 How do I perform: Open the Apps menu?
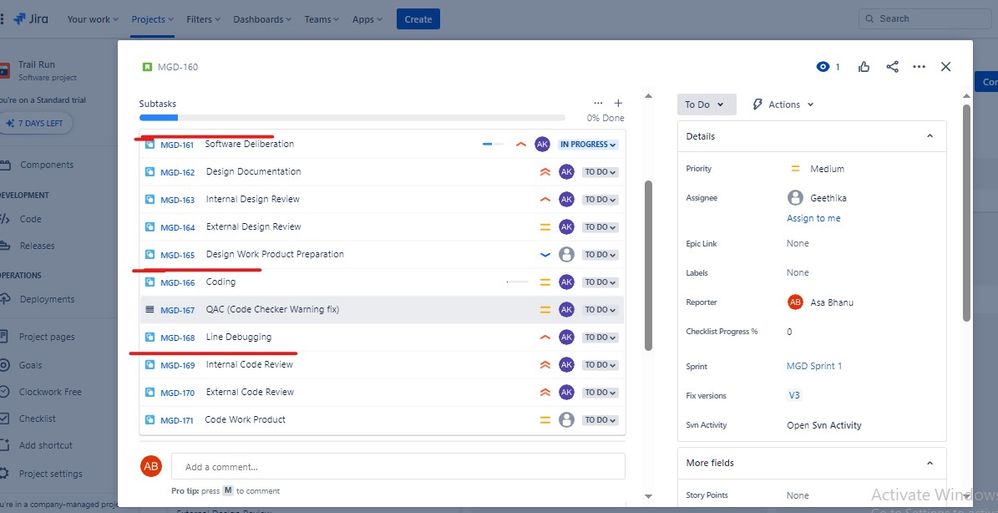367,19
